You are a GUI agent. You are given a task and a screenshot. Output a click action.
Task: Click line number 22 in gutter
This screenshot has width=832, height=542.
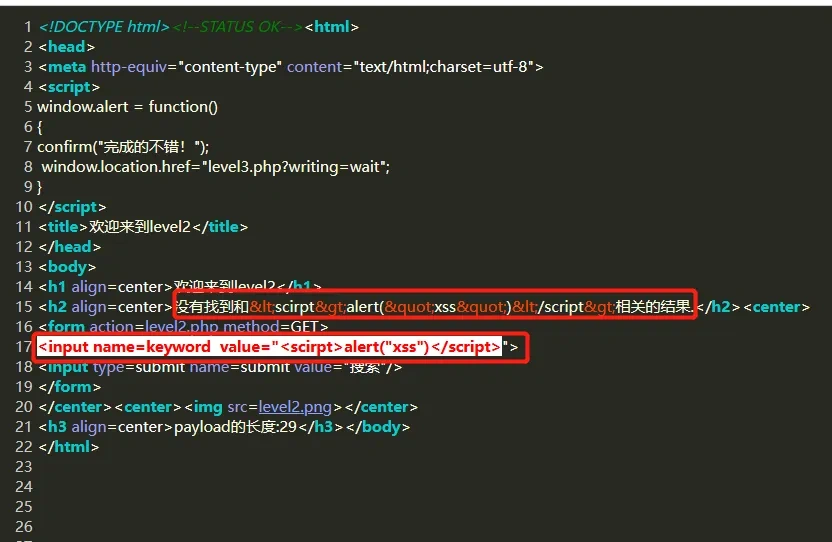click(24, 447)
